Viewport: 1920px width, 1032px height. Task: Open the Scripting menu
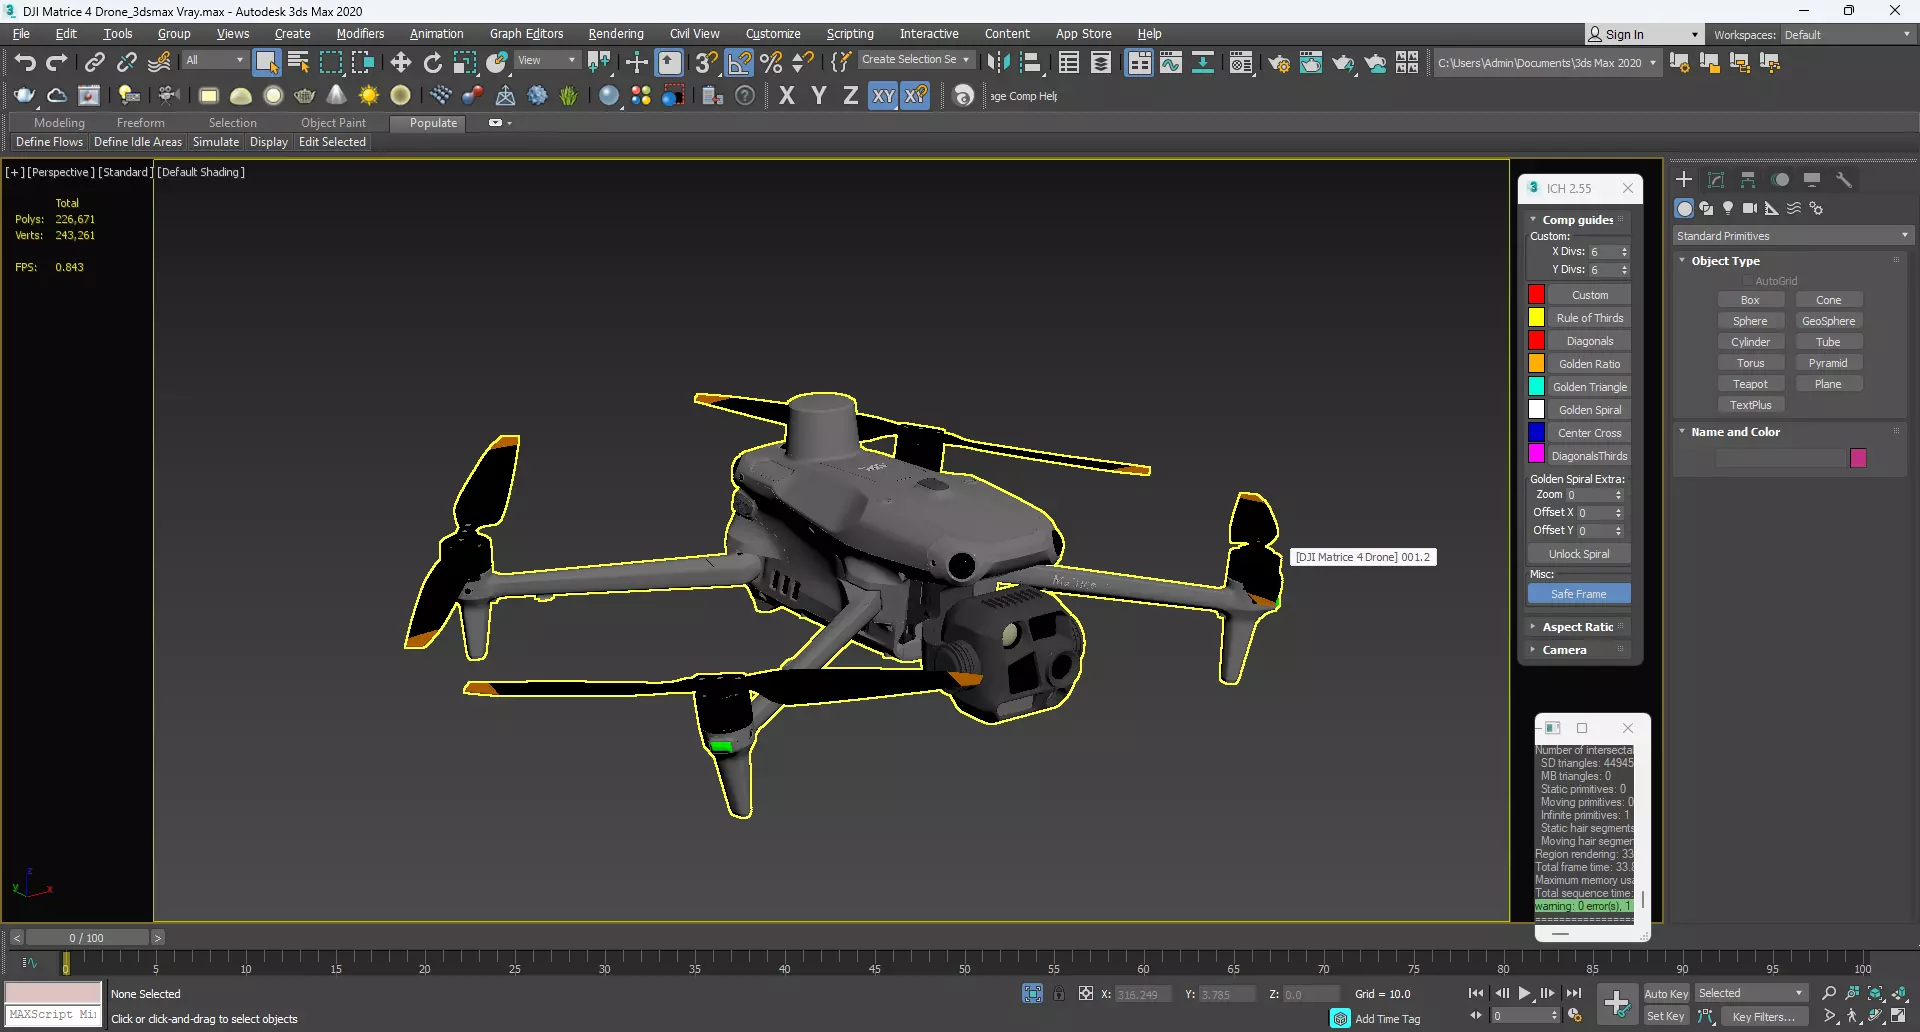(850, 34)
